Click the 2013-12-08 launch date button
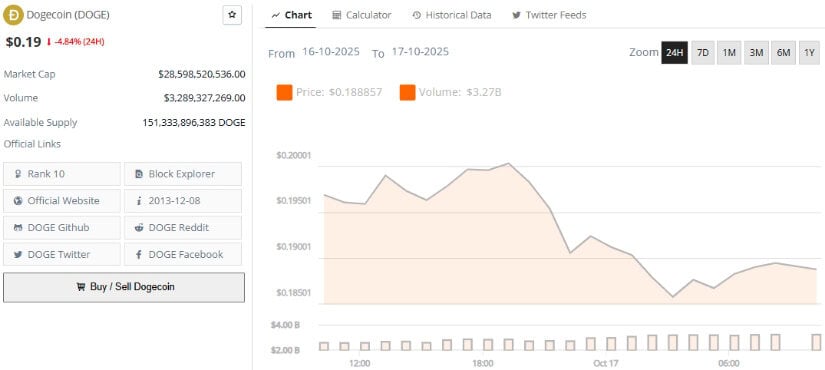825x370 pixels. [183, 201]
